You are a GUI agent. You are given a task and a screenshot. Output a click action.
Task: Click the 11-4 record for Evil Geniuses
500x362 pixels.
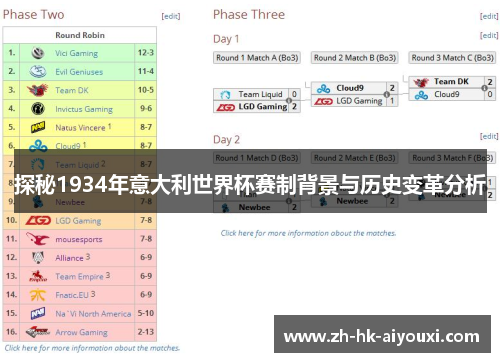146,71
